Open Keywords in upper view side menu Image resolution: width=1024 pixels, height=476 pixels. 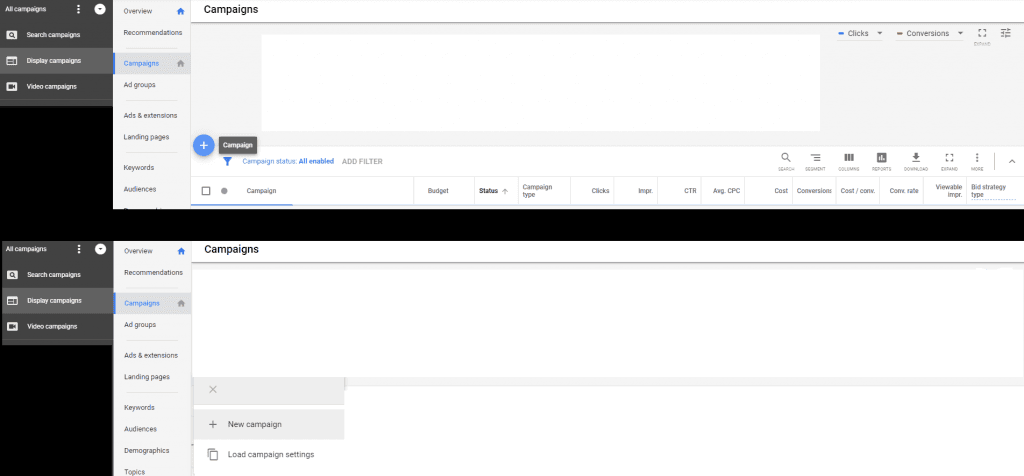tap(138, 168)
